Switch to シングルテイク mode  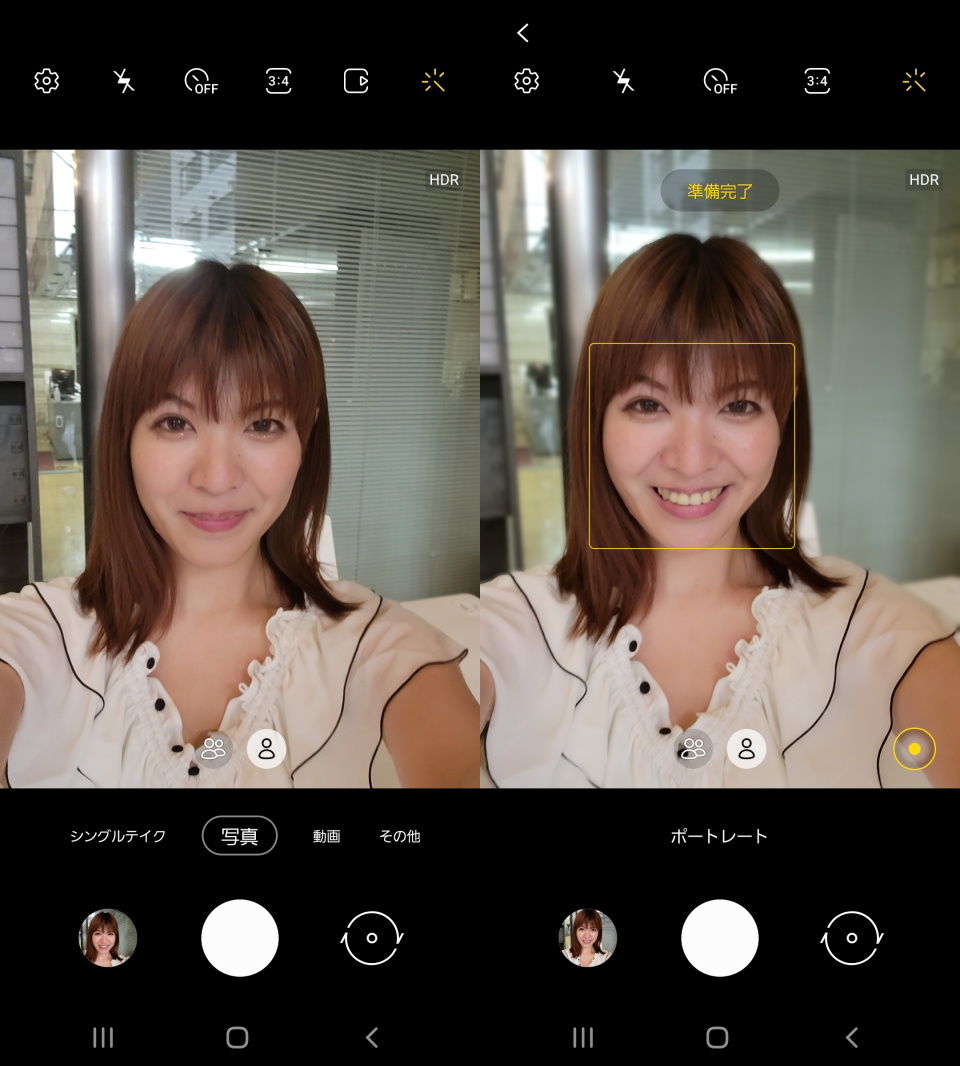pos(118,836)
